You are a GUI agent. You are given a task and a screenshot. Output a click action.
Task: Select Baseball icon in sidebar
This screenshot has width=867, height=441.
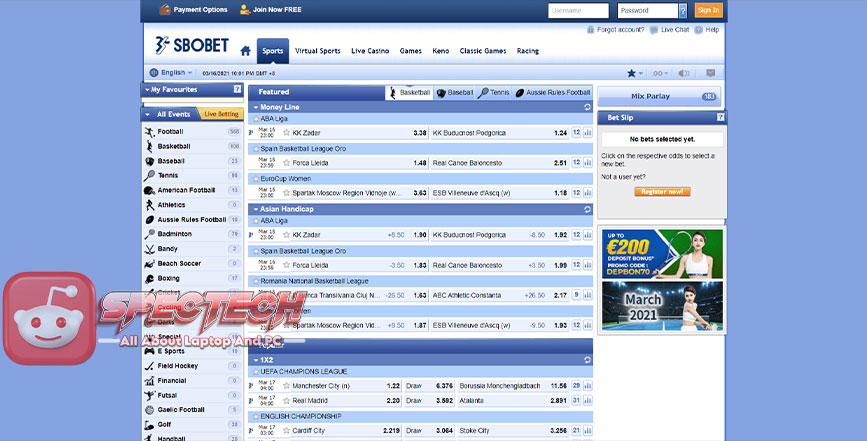149,161
